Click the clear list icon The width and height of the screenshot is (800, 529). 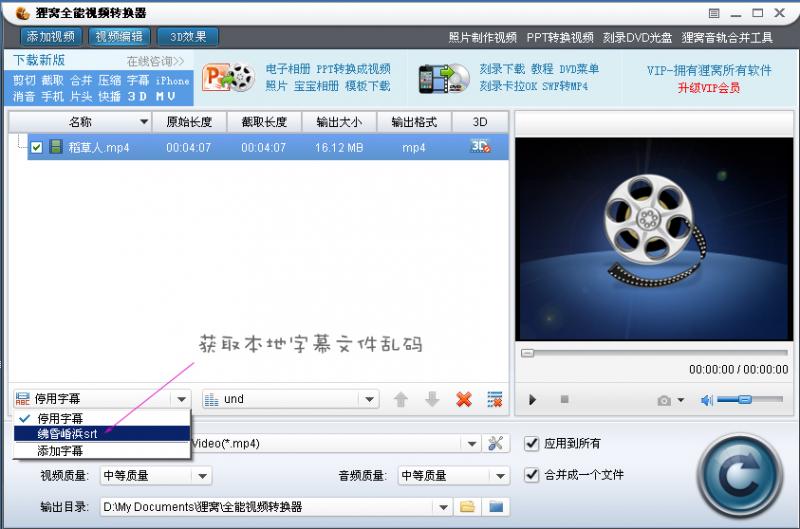click(x=495, y=399)
